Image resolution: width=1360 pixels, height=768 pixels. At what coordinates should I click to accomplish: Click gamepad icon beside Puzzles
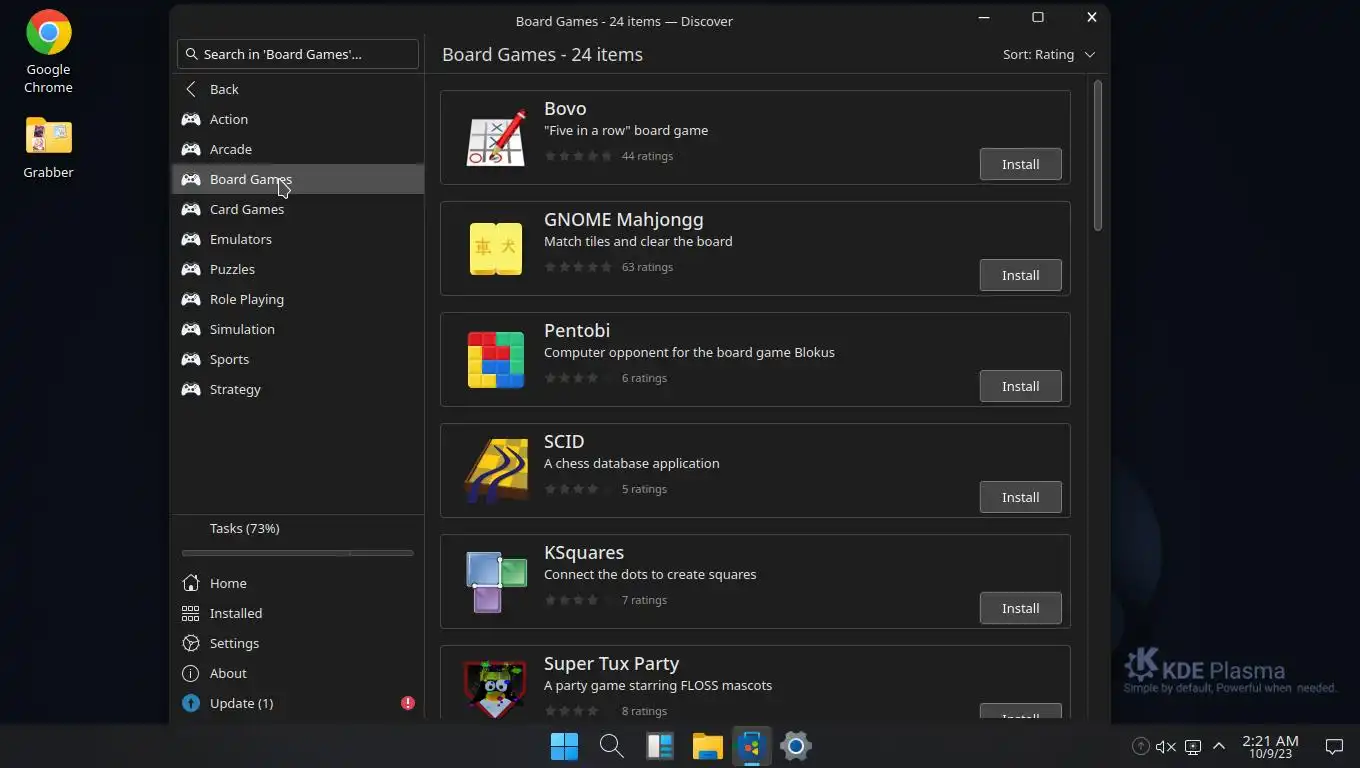click(191, 269)
